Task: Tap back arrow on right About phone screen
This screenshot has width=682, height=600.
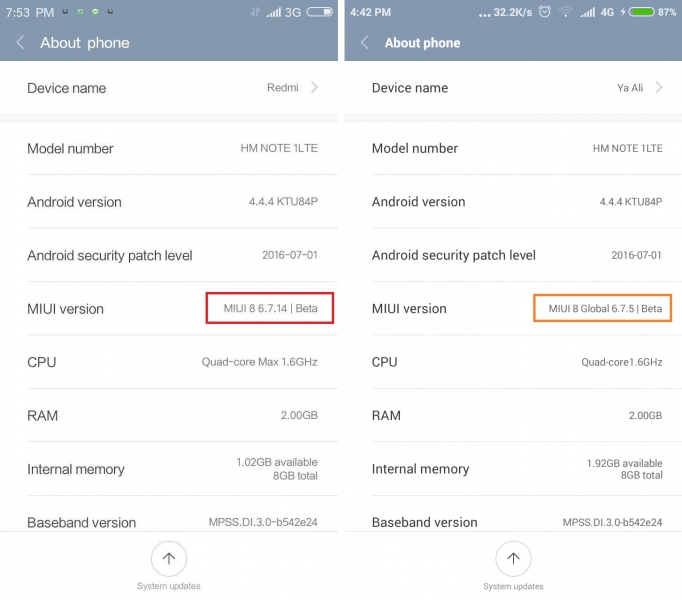Action: [x=365, y=43]
